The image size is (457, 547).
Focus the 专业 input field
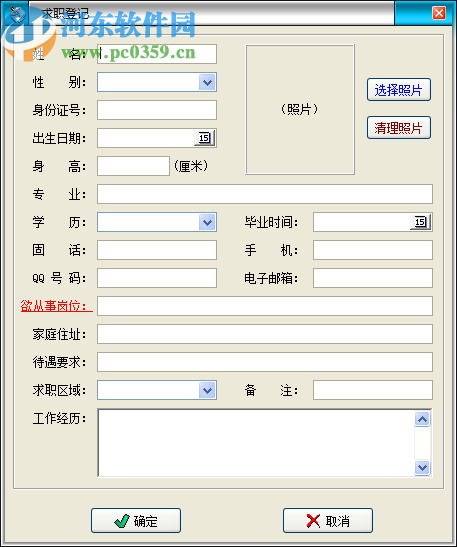265,194
